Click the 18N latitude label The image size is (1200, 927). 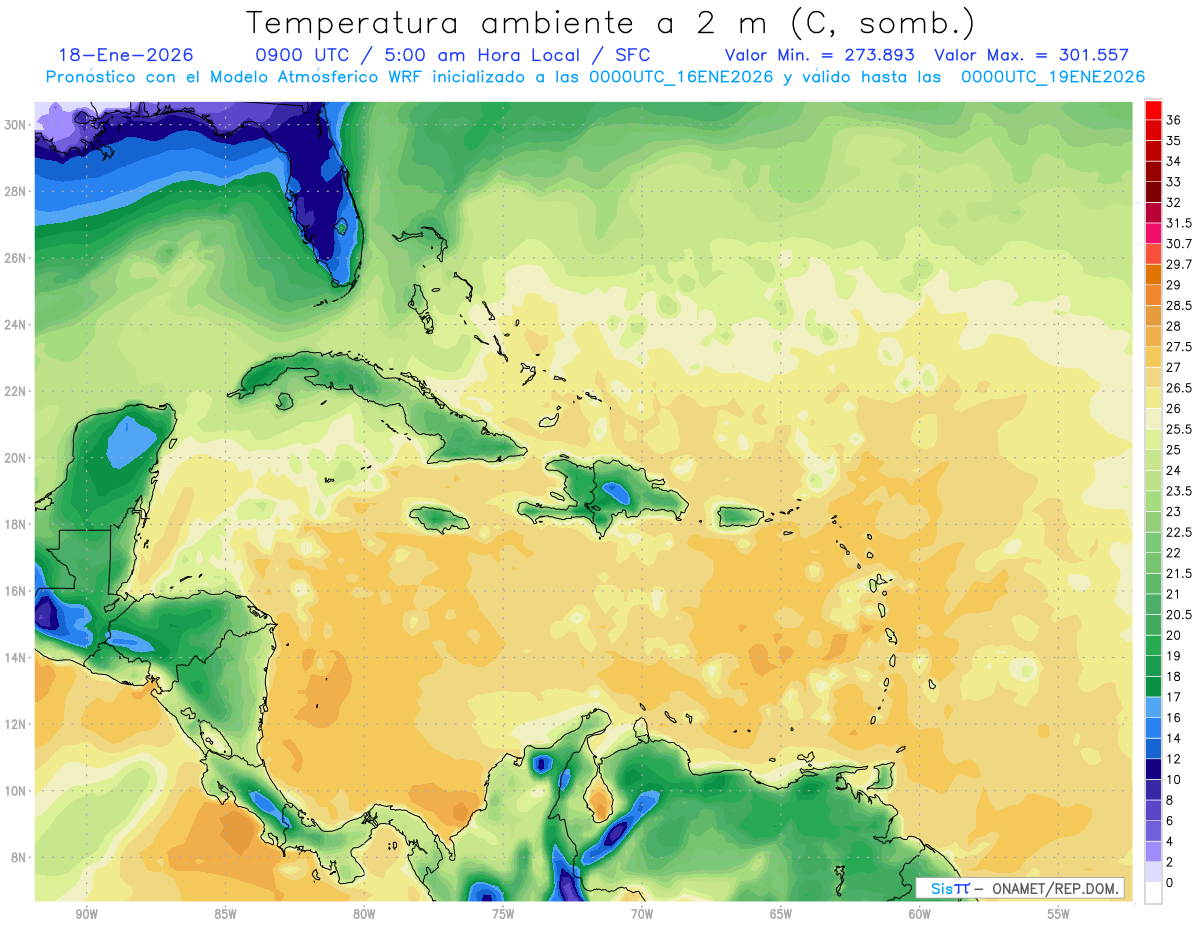pyautogui.click(x=15, y=524)
